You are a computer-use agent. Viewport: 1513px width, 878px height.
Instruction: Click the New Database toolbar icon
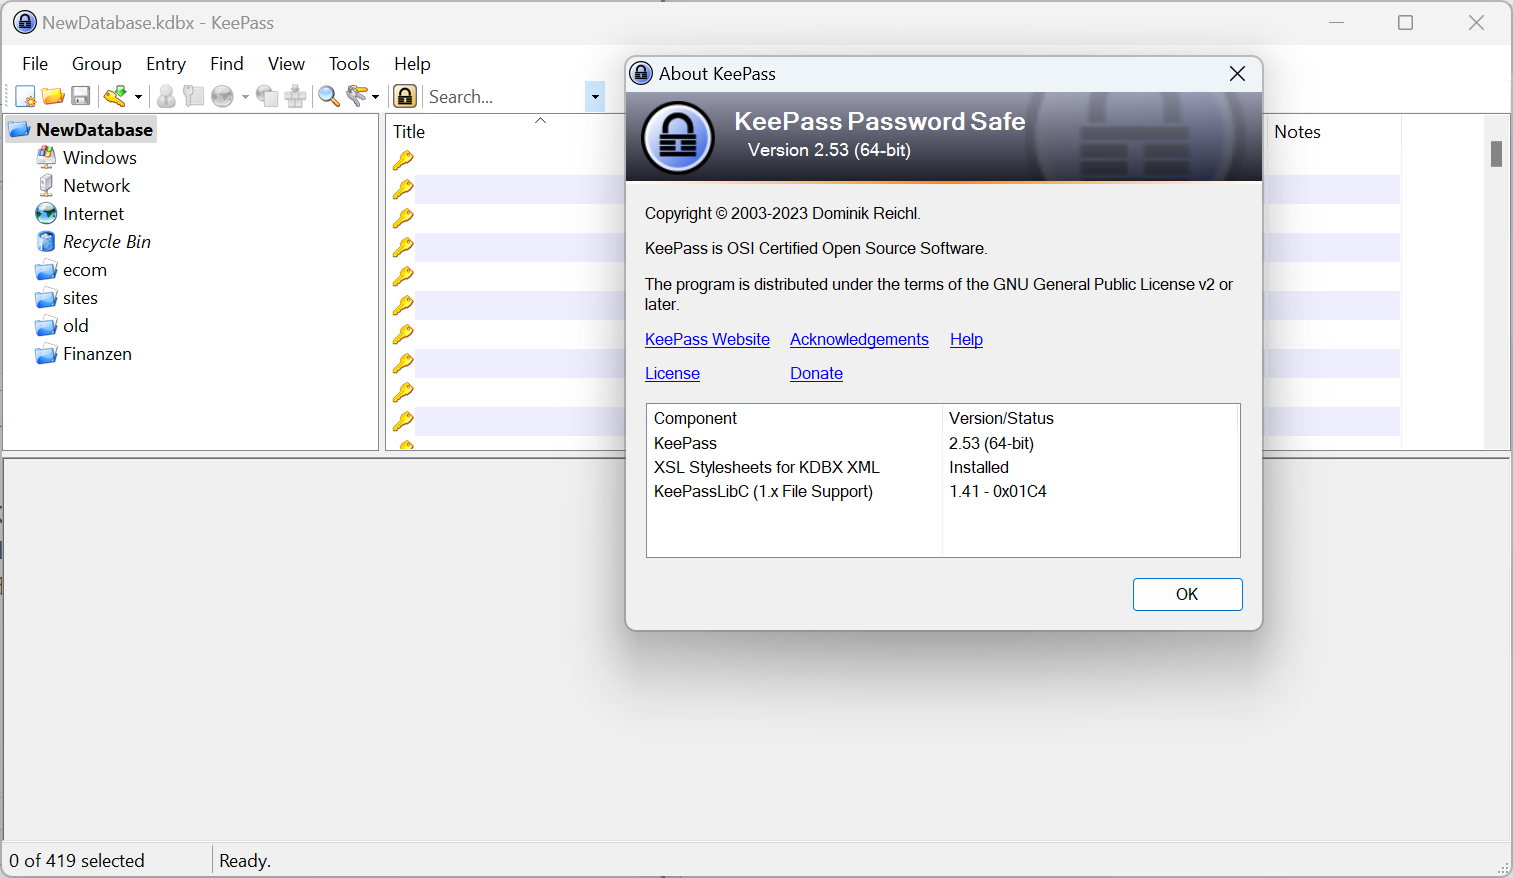[26, 96]
